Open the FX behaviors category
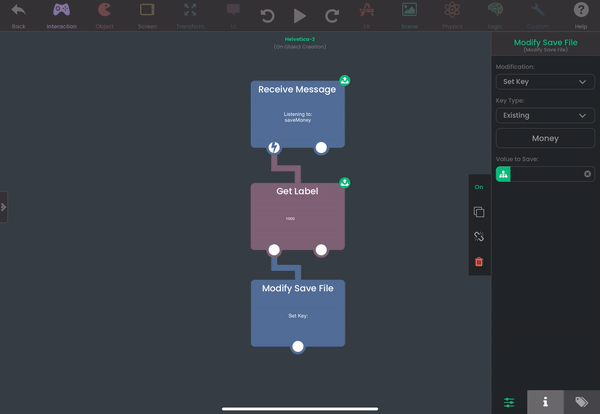The image size is (600, 414). pos(367,15)
